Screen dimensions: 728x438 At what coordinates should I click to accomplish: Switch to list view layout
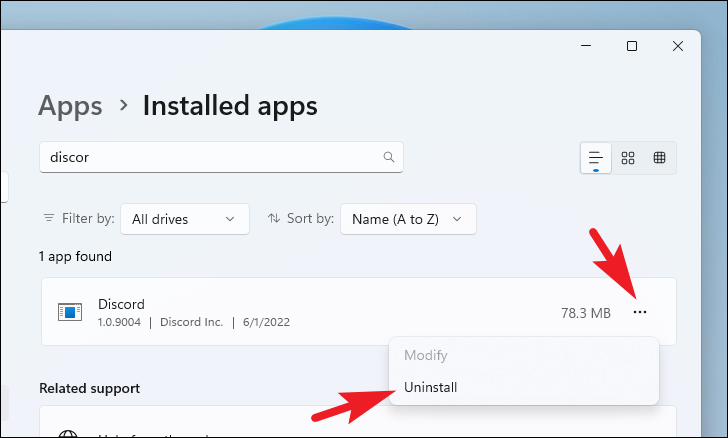596,158
